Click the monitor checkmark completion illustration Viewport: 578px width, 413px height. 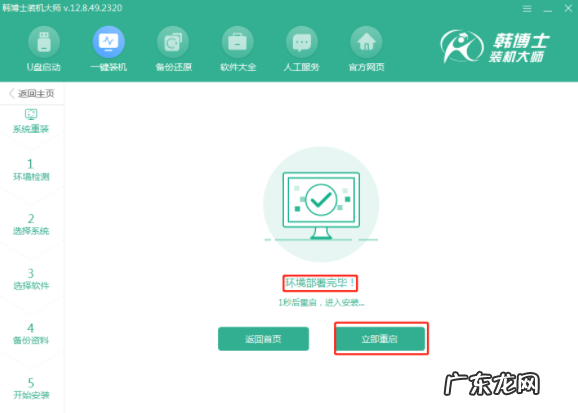(321, 204)
